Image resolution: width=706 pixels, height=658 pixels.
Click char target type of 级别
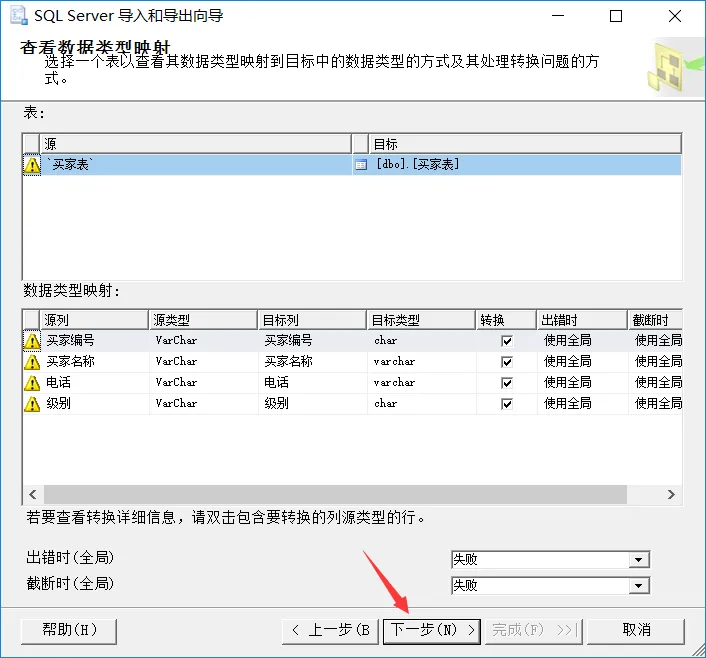pos(421,404)
